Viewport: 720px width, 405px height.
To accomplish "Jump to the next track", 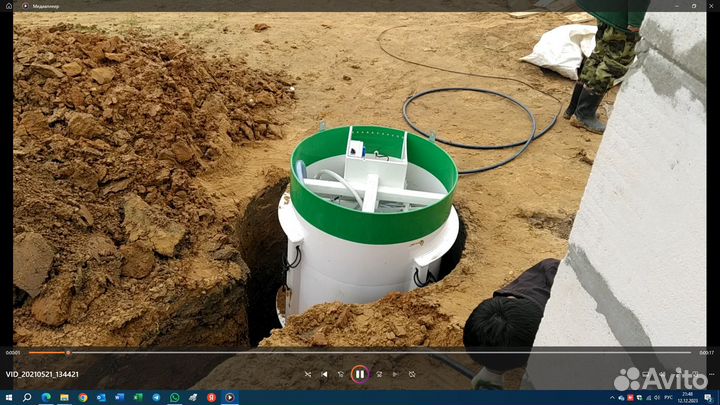I will (x=396, y=374).
